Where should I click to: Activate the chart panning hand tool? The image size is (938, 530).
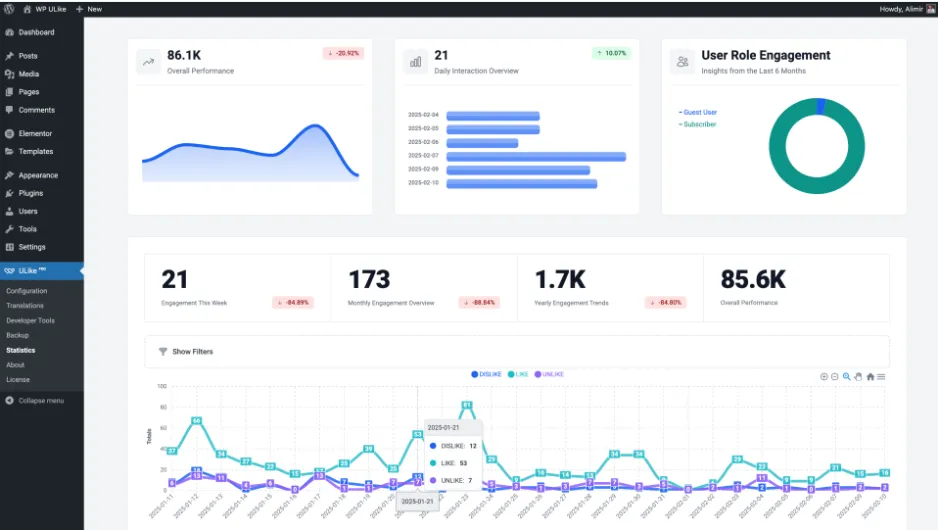tap(858, 376)
